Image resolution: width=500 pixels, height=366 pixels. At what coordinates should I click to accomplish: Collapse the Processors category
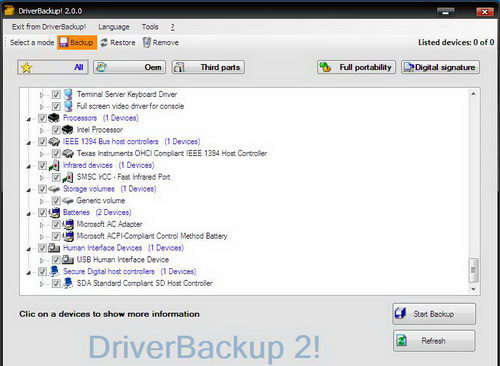[x=29, y=119]
